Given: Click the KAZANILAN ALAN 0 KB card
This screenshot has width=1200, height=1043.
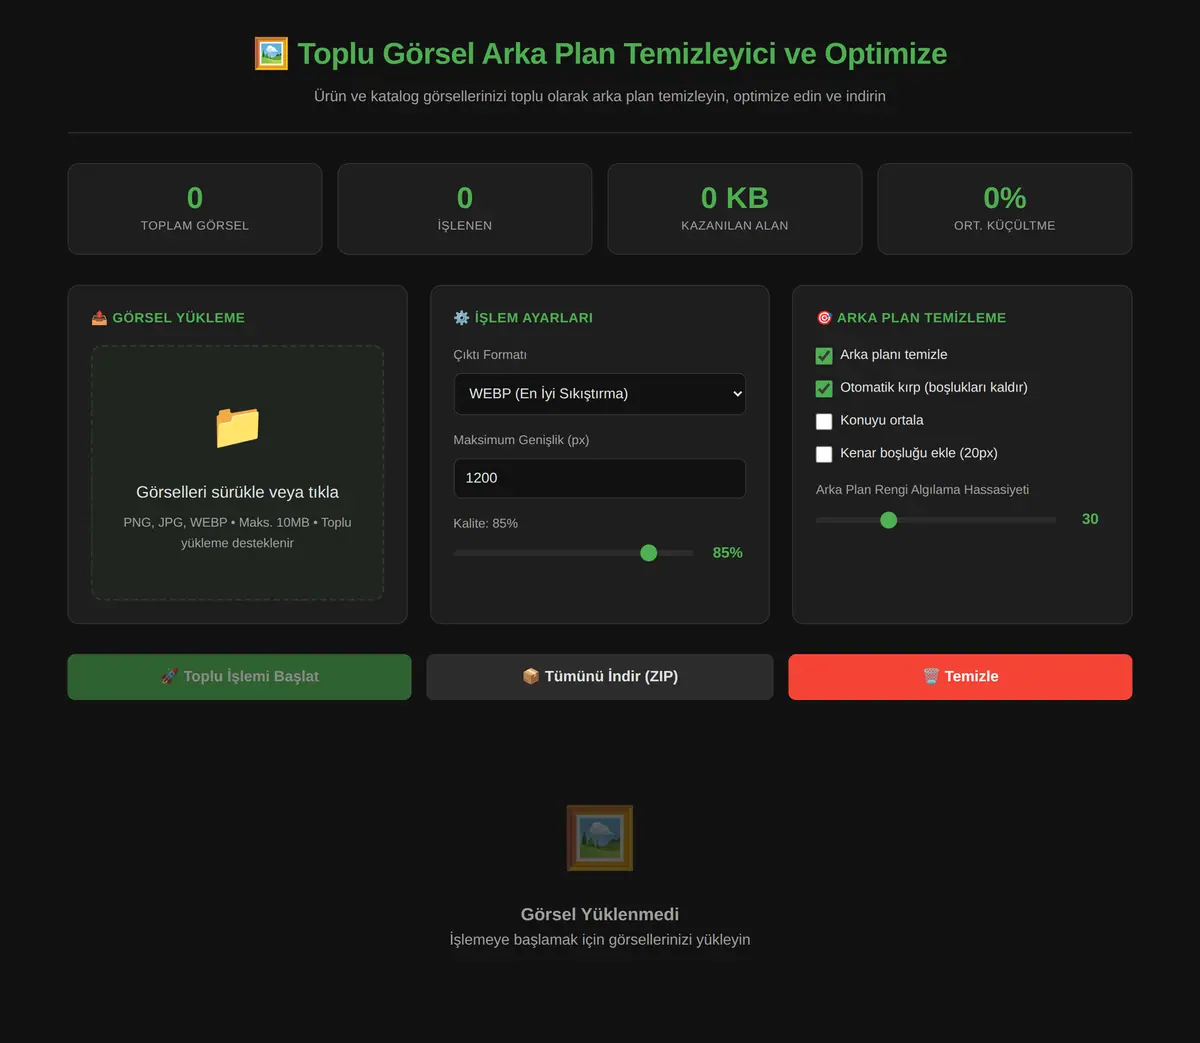Looking at the screenshot, I should pos(735,209).
